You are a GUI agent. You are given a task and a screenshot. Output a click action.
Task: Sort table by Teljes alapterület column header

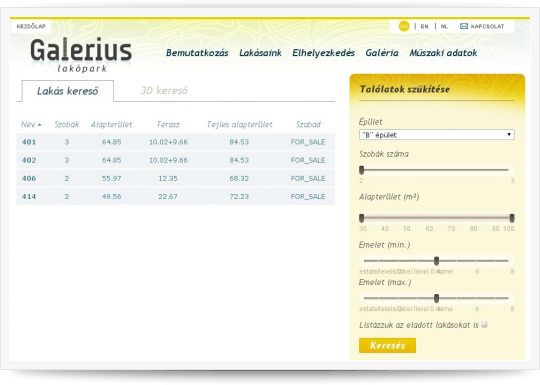coord(239,124)
